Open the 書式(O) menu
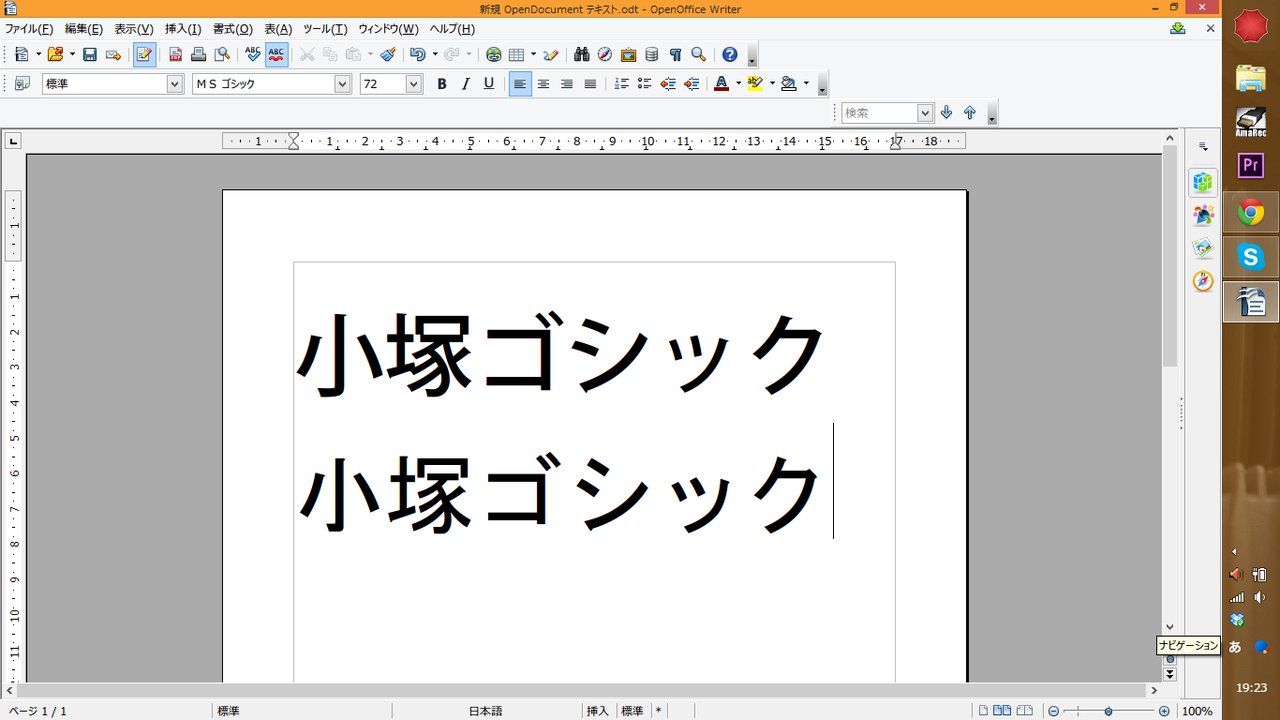This screenshot has height=720, width=1280. 232,29
